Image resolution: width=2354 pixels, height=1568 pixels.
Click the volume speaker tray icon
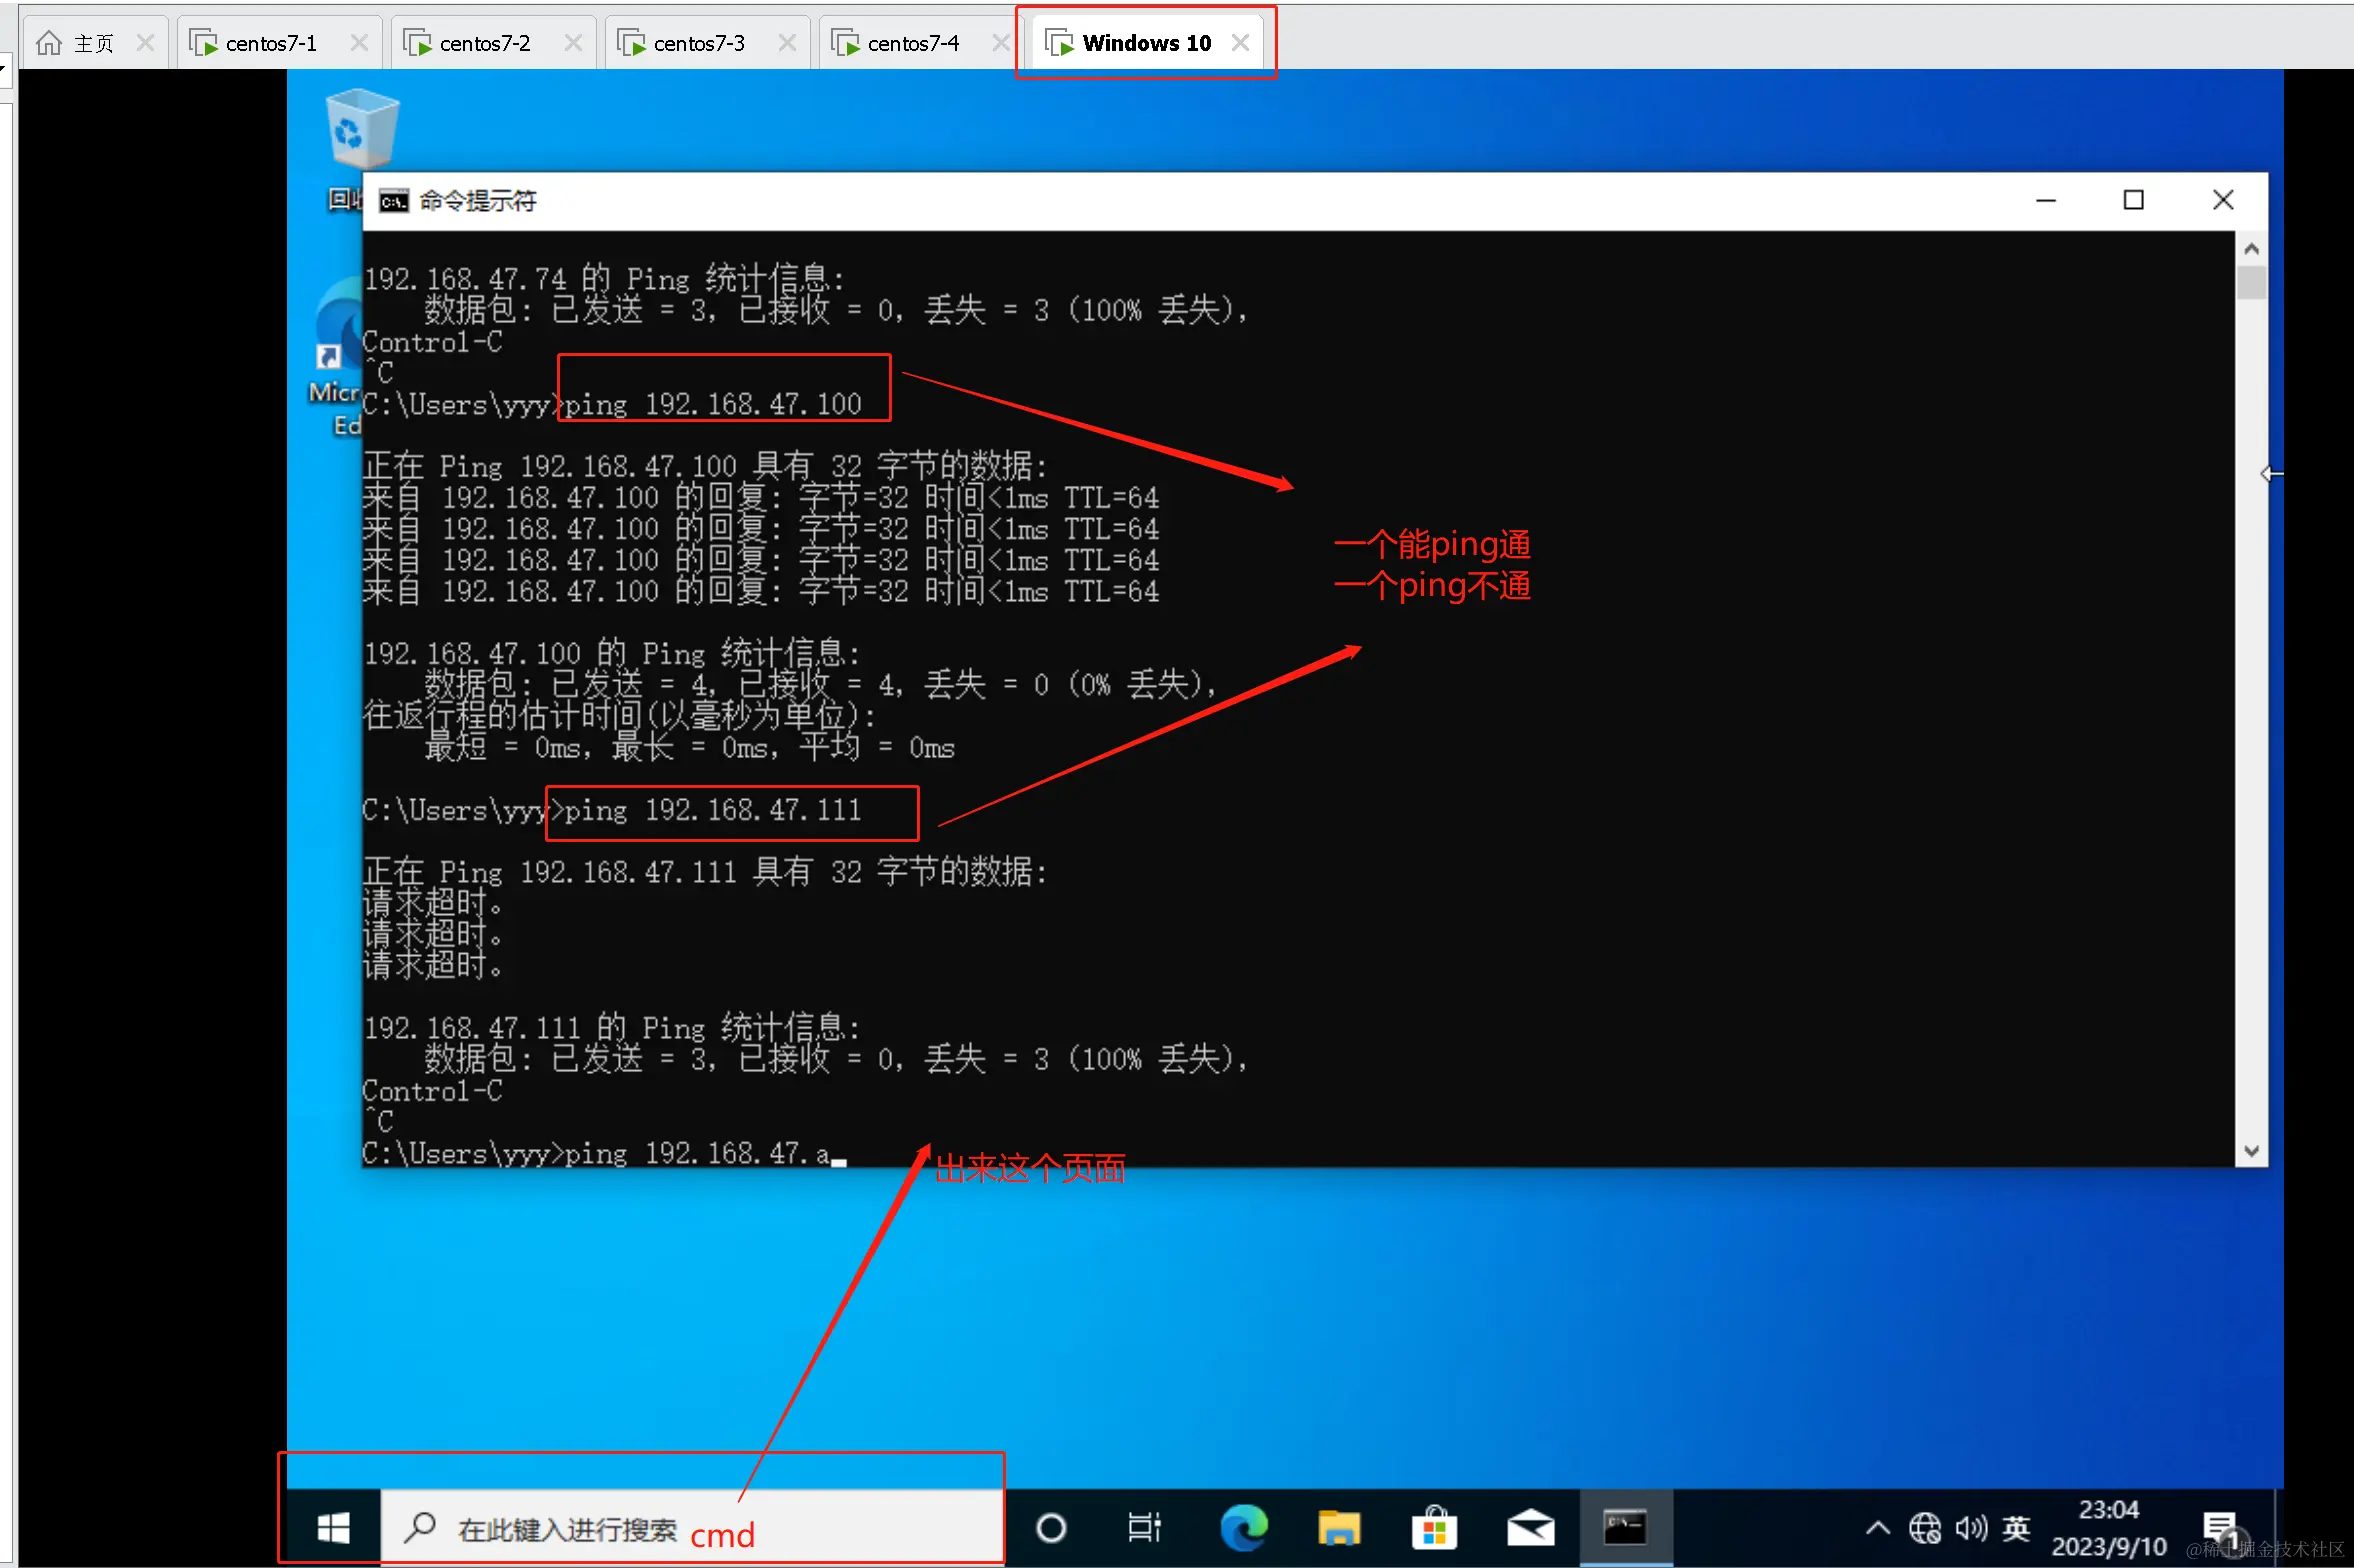(1970, 1528)
